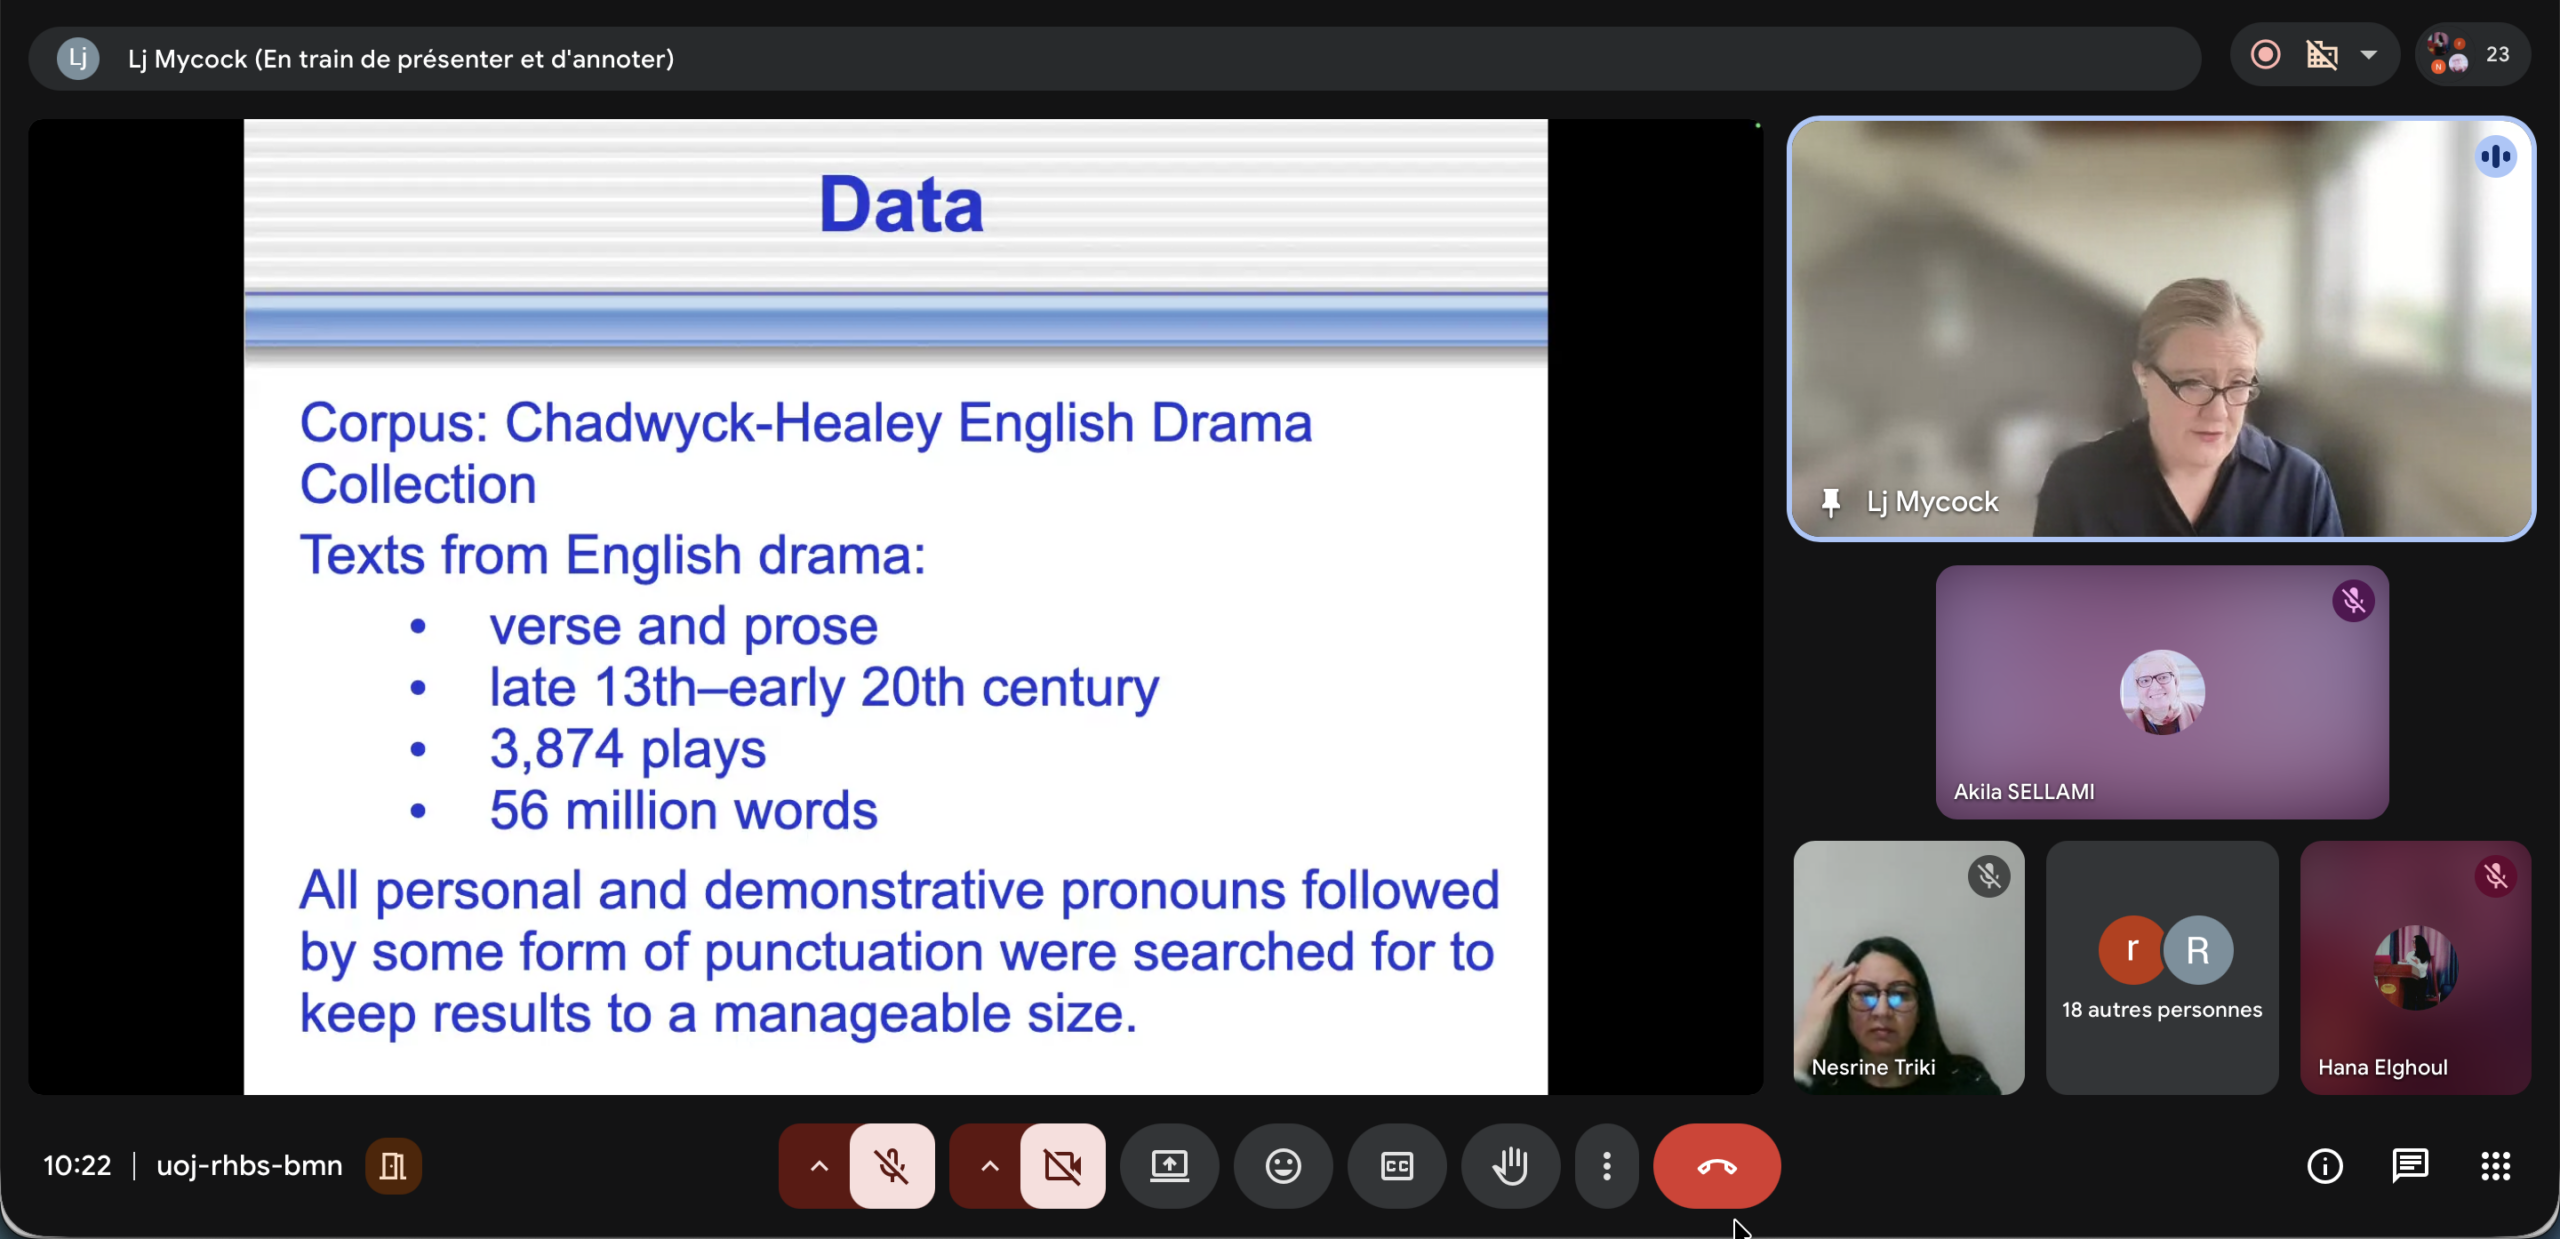Image resolution: width=2560 pixels, height=1239 pixels.
Task: Select the Nesrine Triki video tile
Action: 1908,968
